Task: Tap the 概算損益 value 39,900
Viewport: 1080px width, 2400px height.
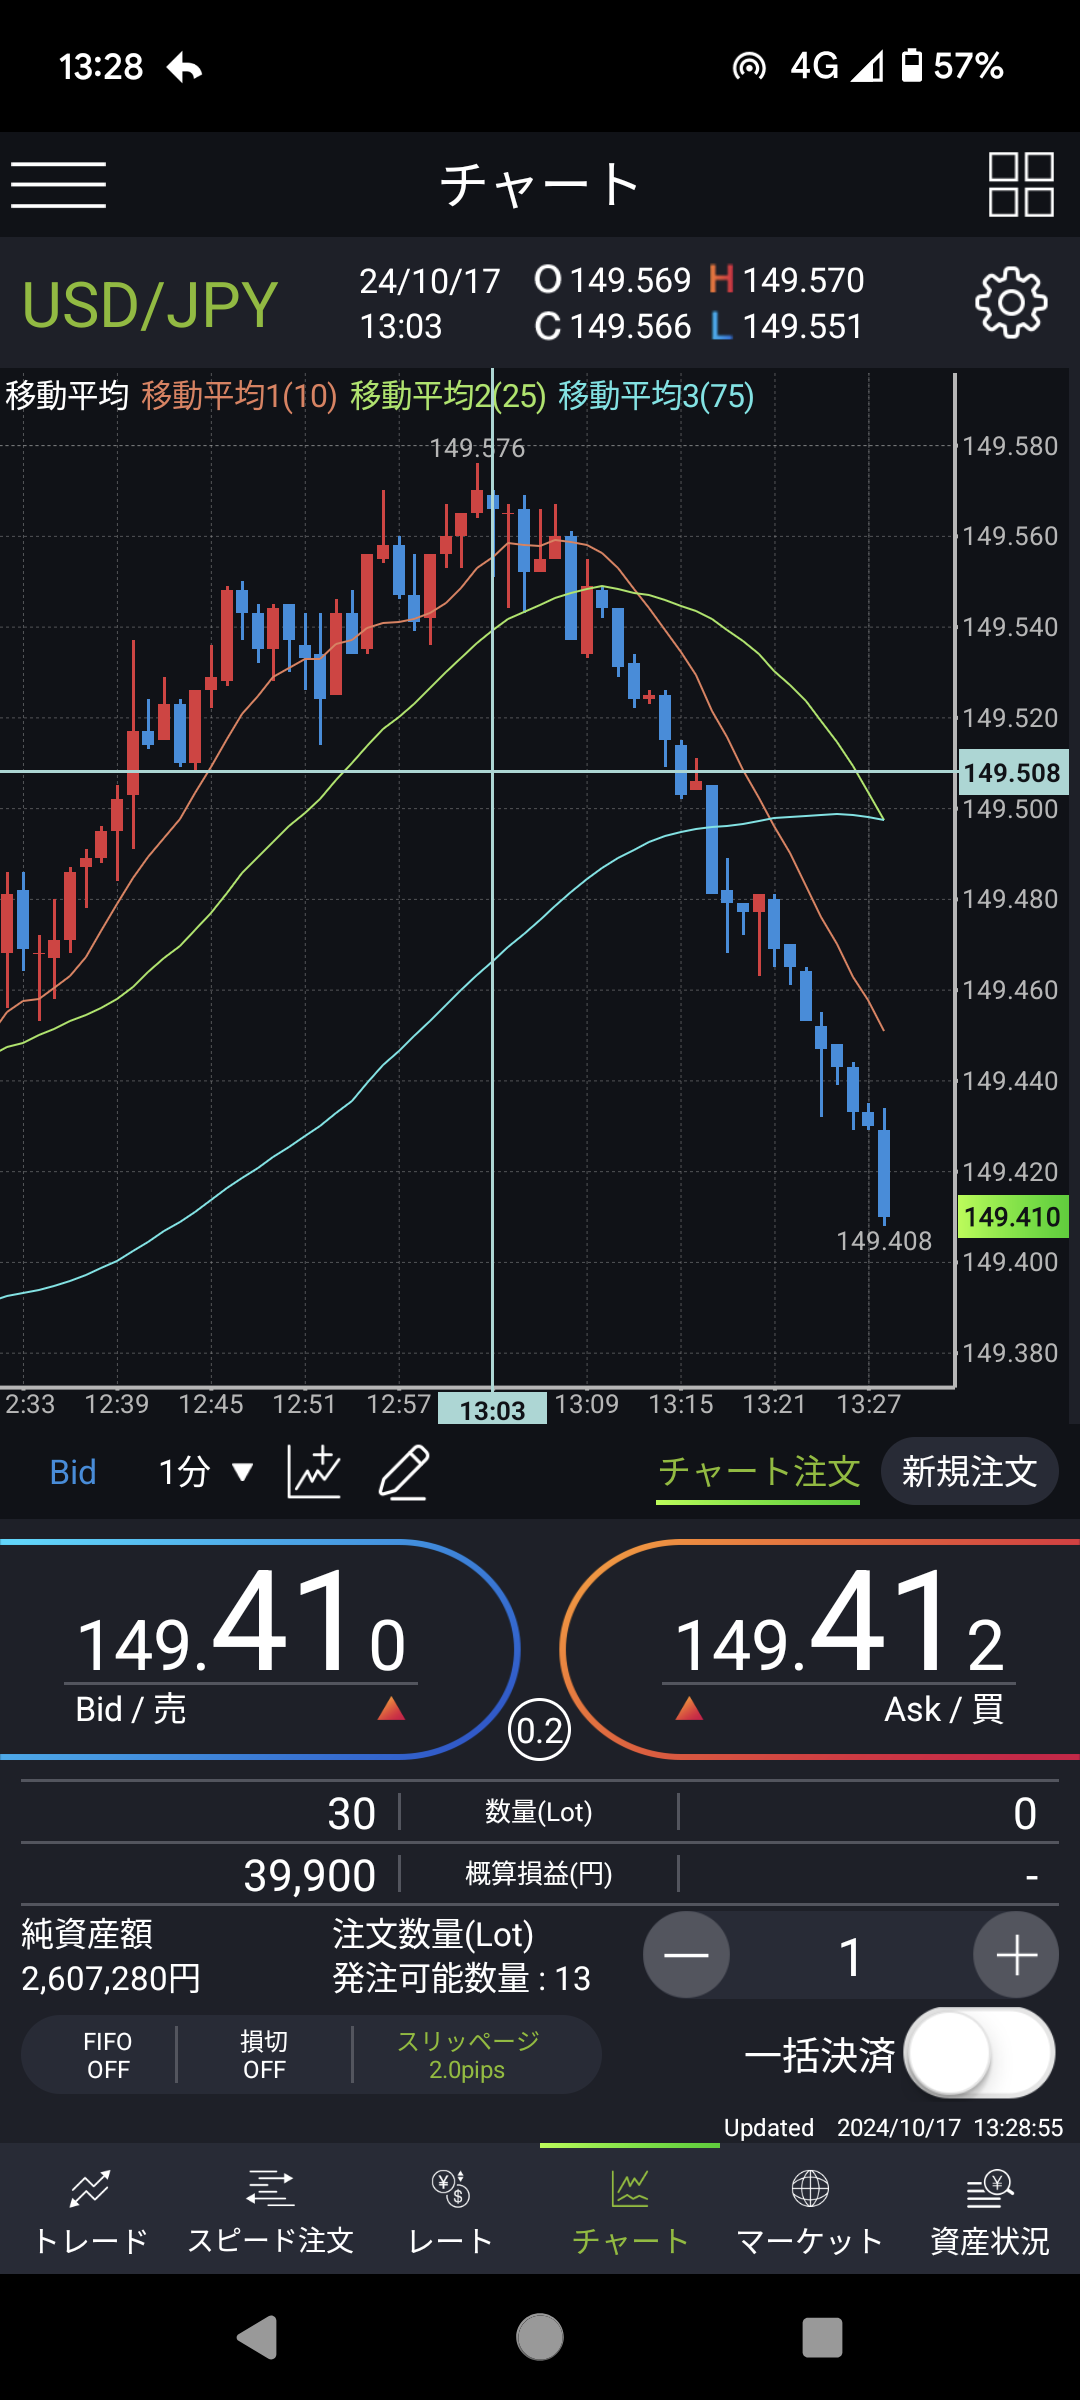Action: point(310,1875)
